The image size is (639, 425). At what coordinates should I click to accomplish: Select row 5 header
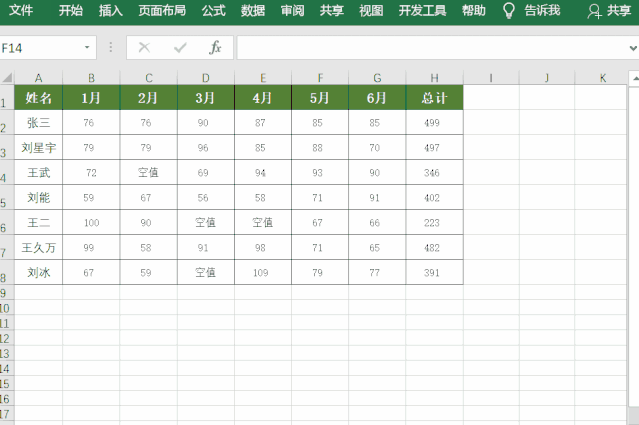7,197
